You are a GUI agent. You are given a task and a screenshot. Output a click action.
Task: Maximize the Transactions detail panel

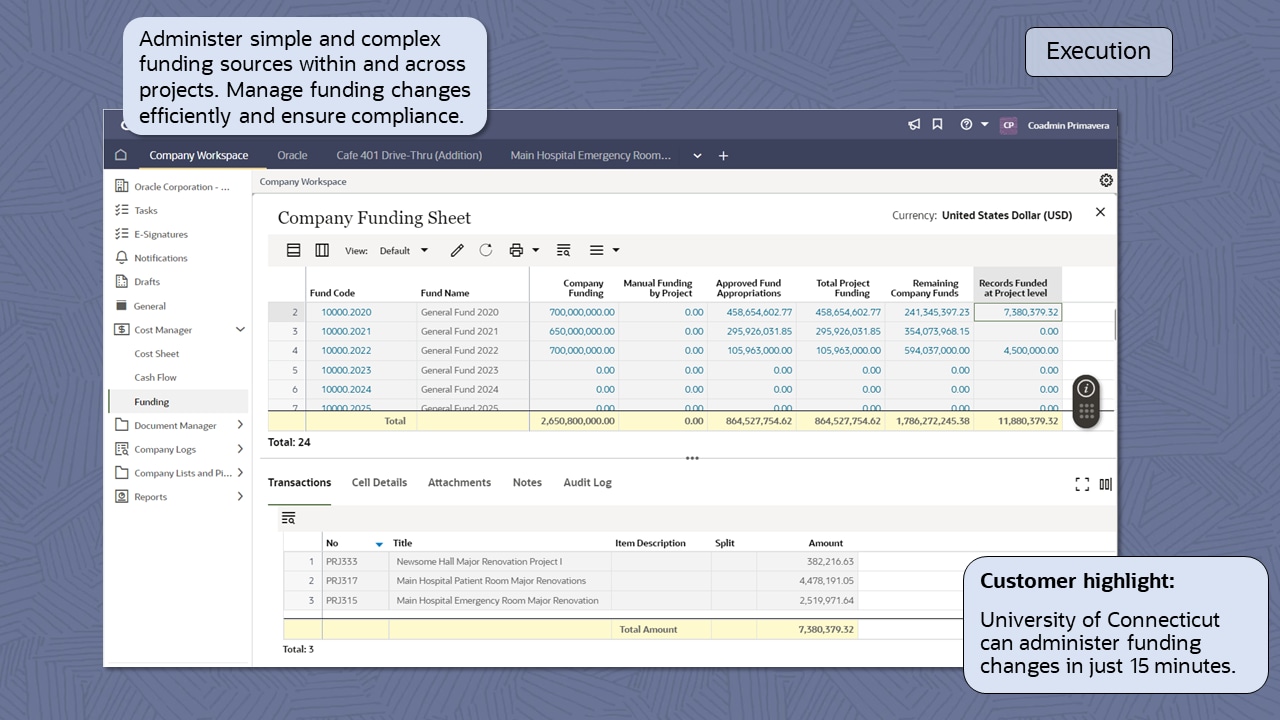(1082, 484)
